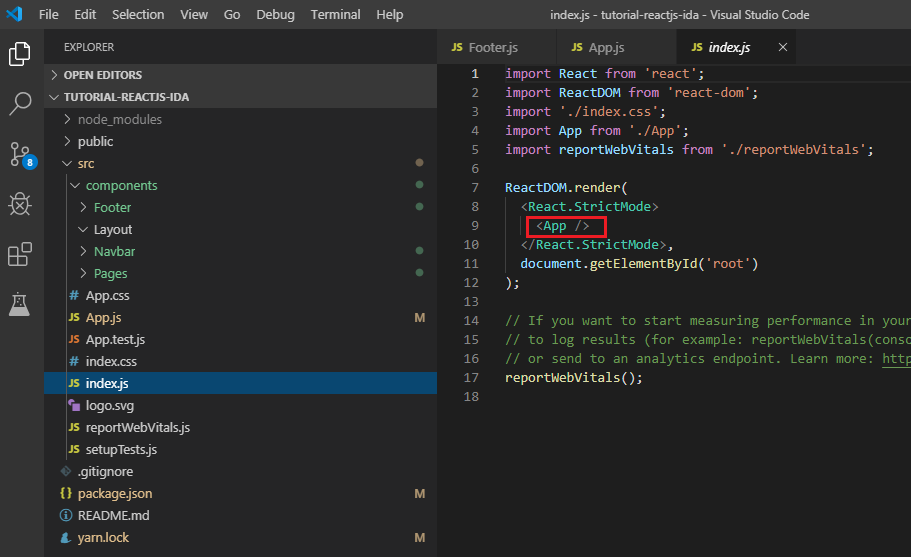Open reportWebVitals.js in the explorer

(x=241, y=427)
